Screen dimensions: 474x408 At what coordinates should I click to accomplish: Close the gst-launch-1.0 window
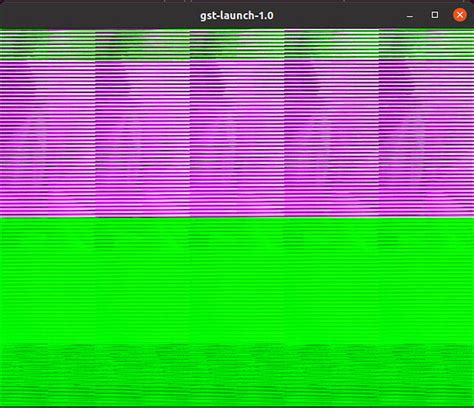pos(460,15)
